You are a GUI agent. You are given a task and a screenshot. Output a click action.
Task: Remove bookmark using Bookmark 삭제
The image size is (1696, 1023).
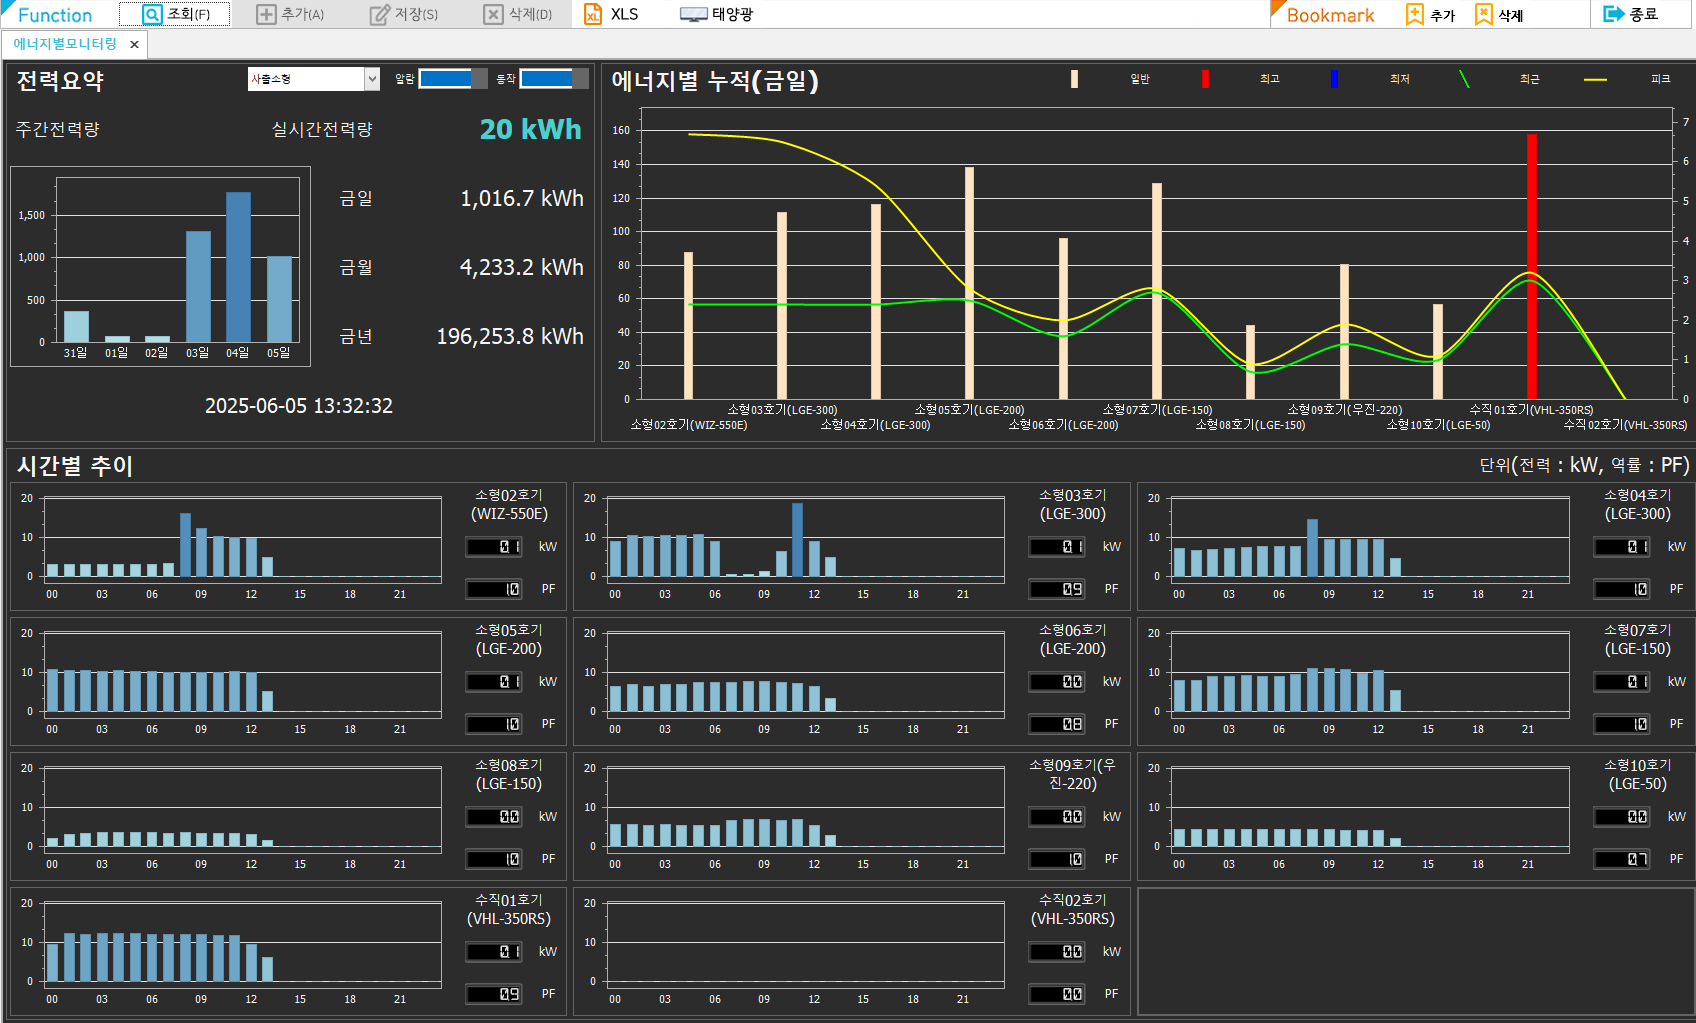[1499, 15]
